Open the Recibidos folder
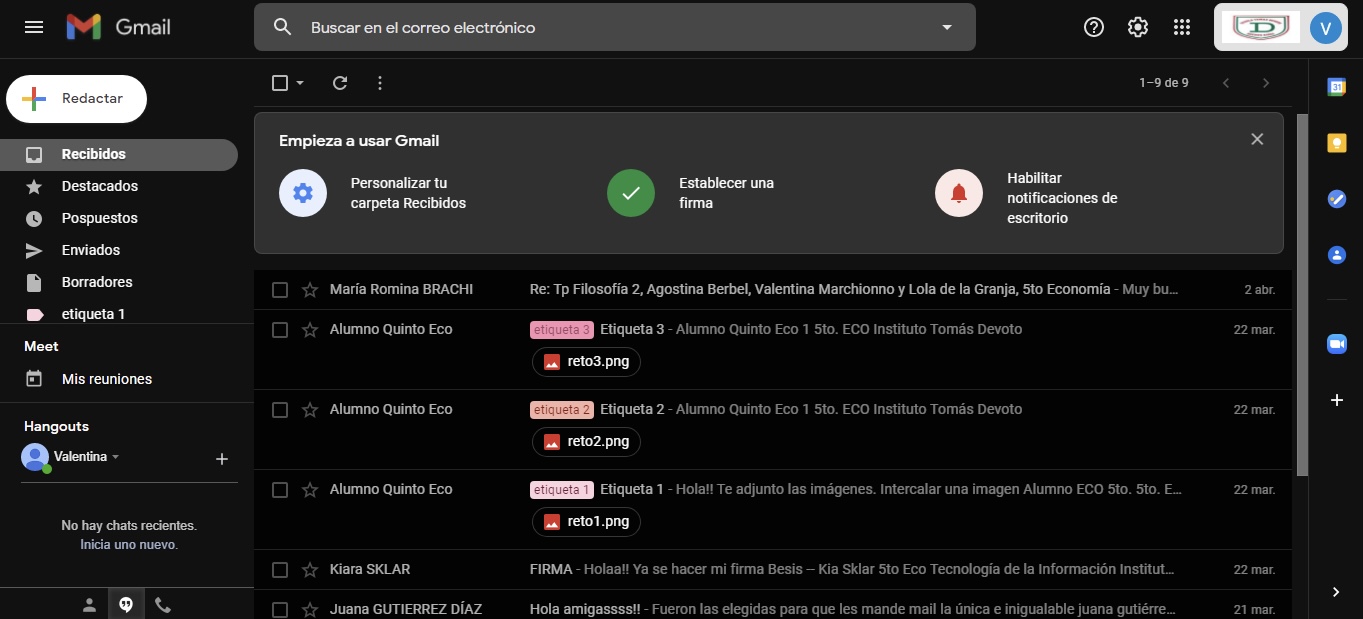Image resolution: width=1363 pixels, height=619 pixels. tap(119, 154)
